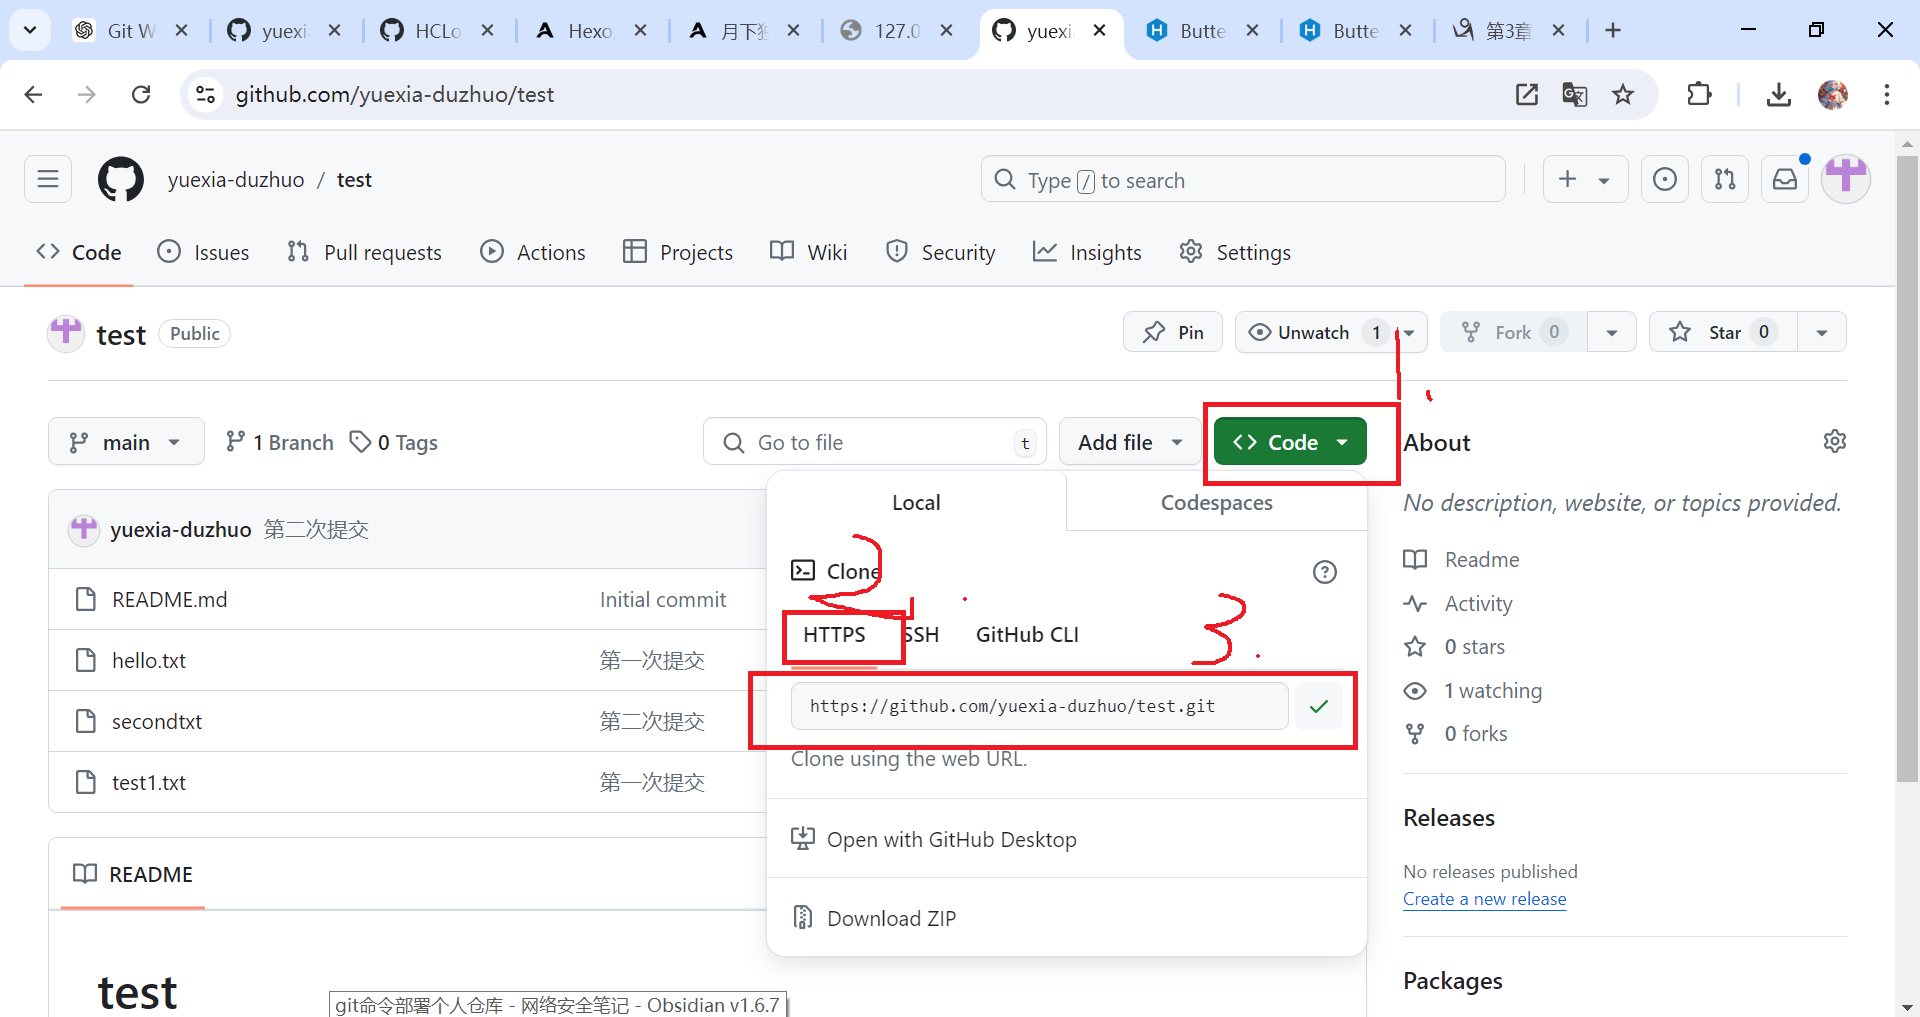
Task: Click the Translate page icon
Action: [1575, 94]
